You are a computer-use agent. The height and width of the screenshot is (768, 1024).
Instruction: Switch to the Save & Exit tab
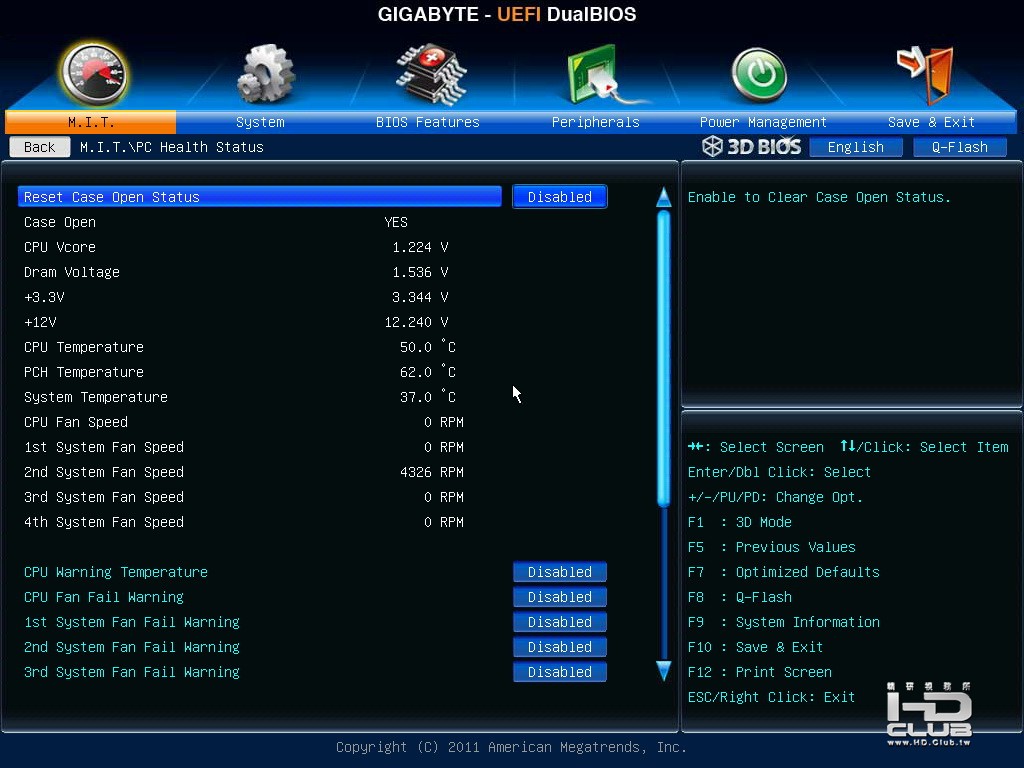pyautogui.click(x=931, y=122)
